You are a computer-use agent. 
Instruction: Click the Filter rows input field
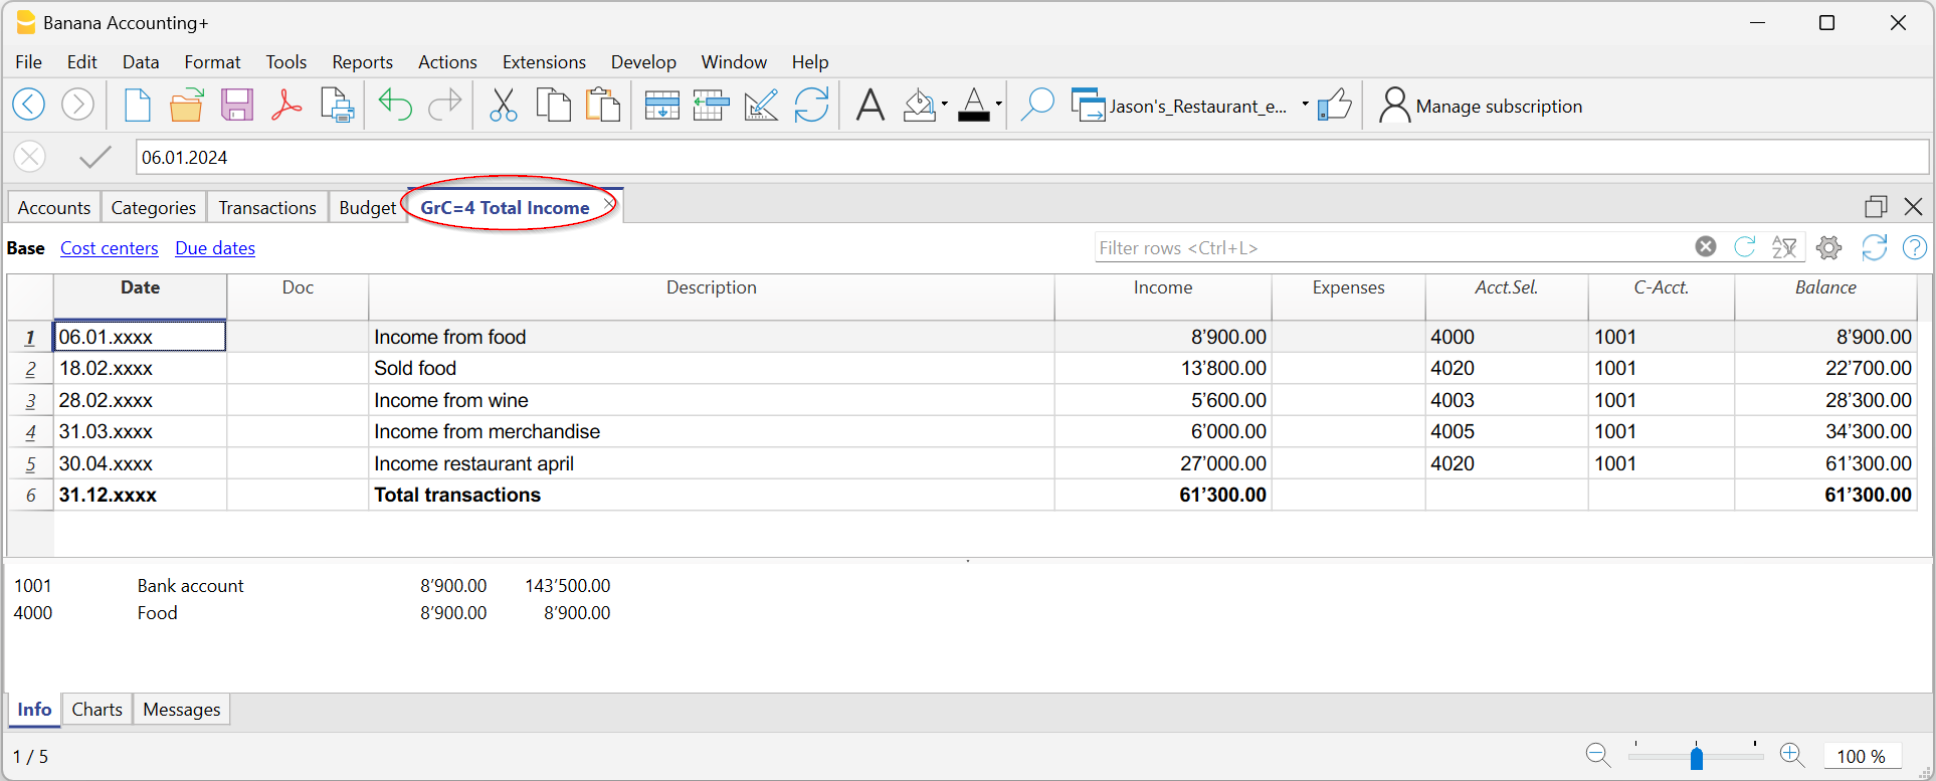click(x=1390, y=248)
